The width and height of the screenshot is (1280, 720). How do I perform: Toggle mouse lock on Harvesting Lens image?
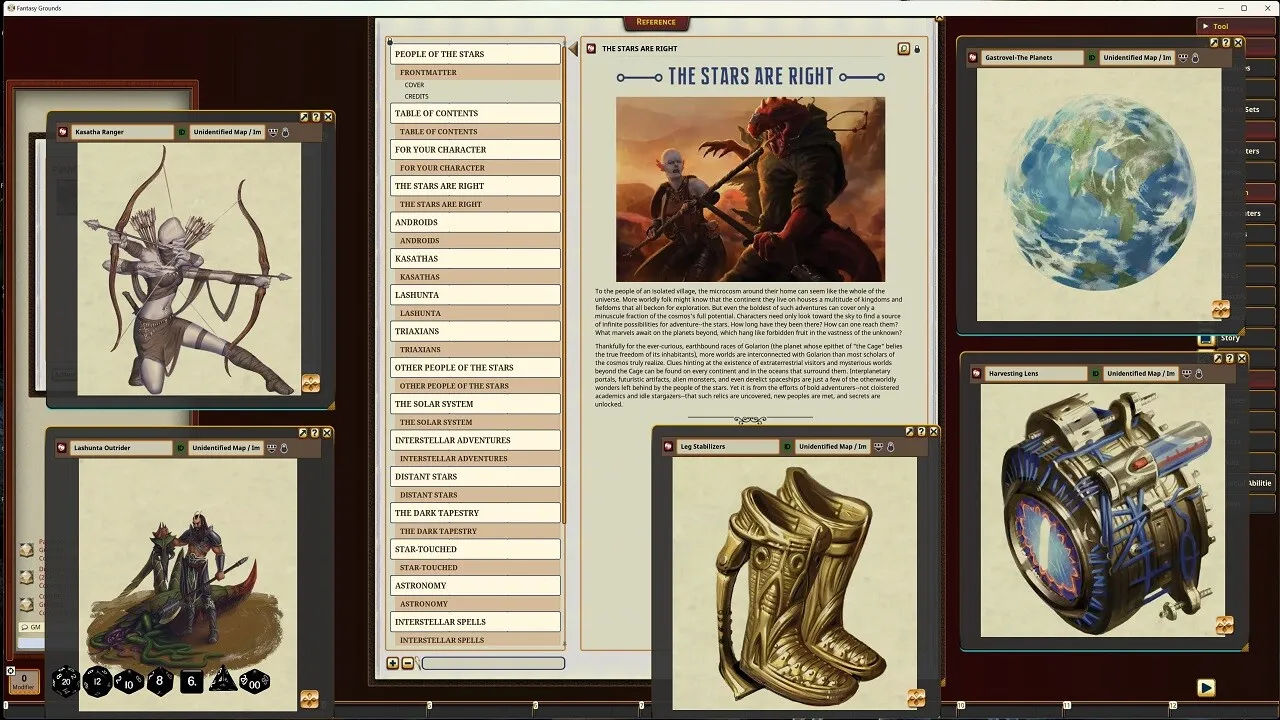point(1198,374)
